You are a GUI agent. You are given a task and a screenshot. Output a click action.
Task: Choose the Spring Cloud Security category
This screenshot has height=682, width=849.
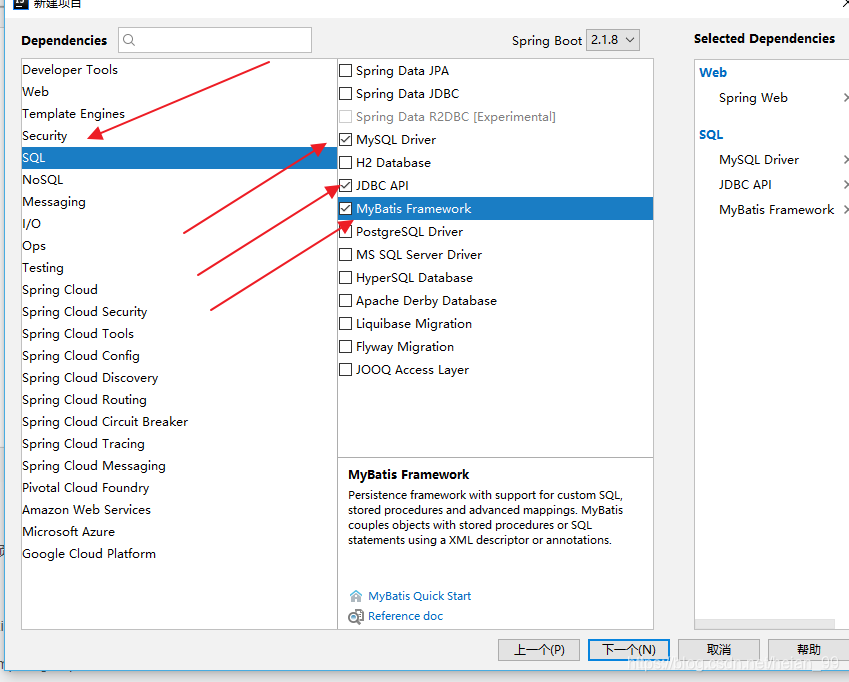point(85,312)
